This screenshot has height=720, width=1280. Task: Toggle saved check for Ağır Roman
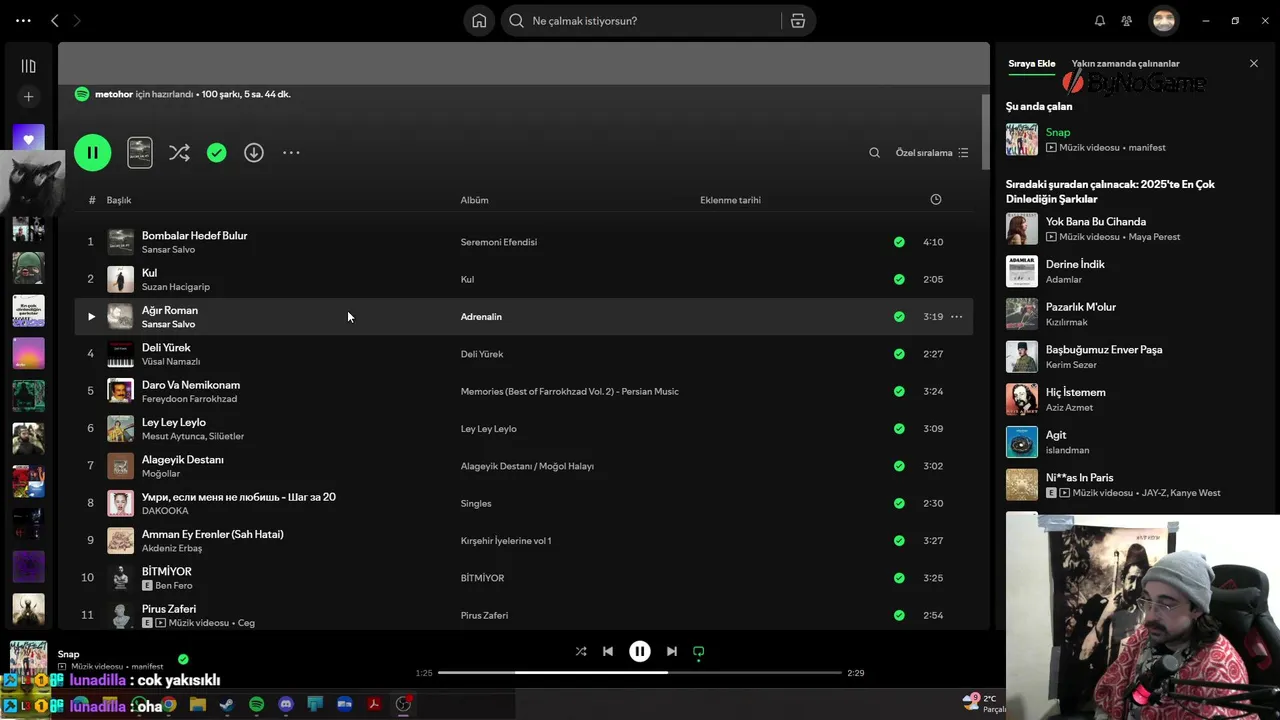coord(899,317)
